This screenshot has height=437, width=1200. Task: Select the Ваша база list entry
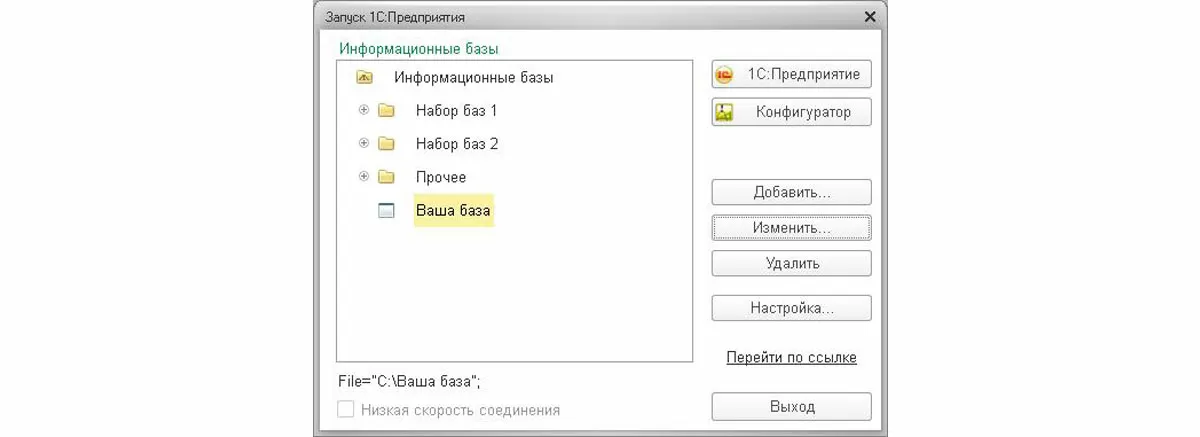(454, 211)
